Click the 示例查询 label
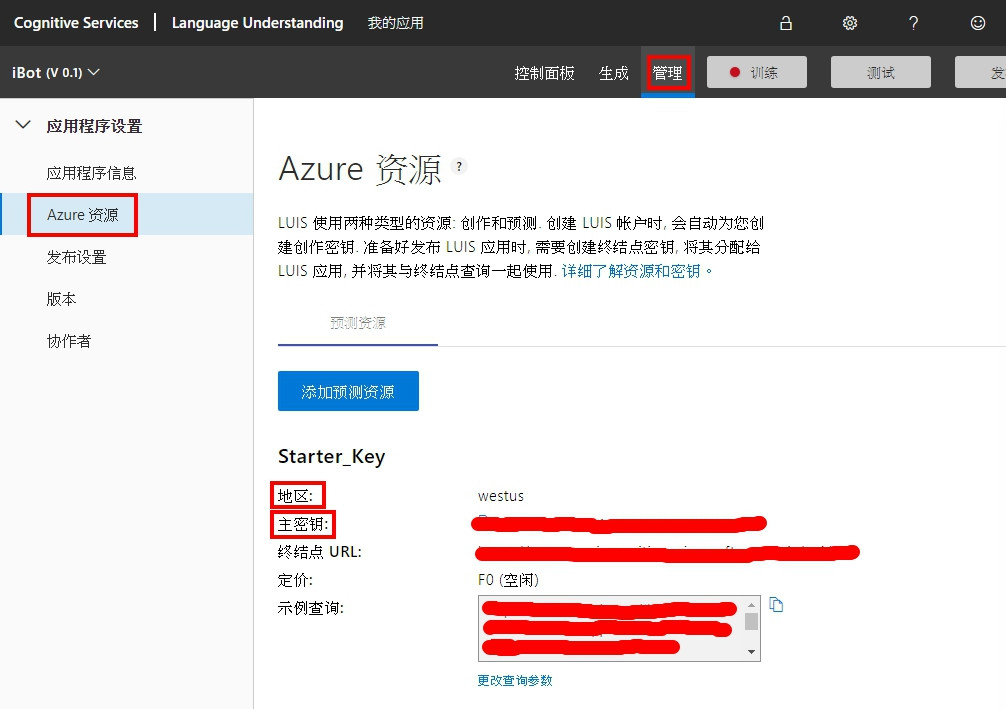 click(311, 608)
